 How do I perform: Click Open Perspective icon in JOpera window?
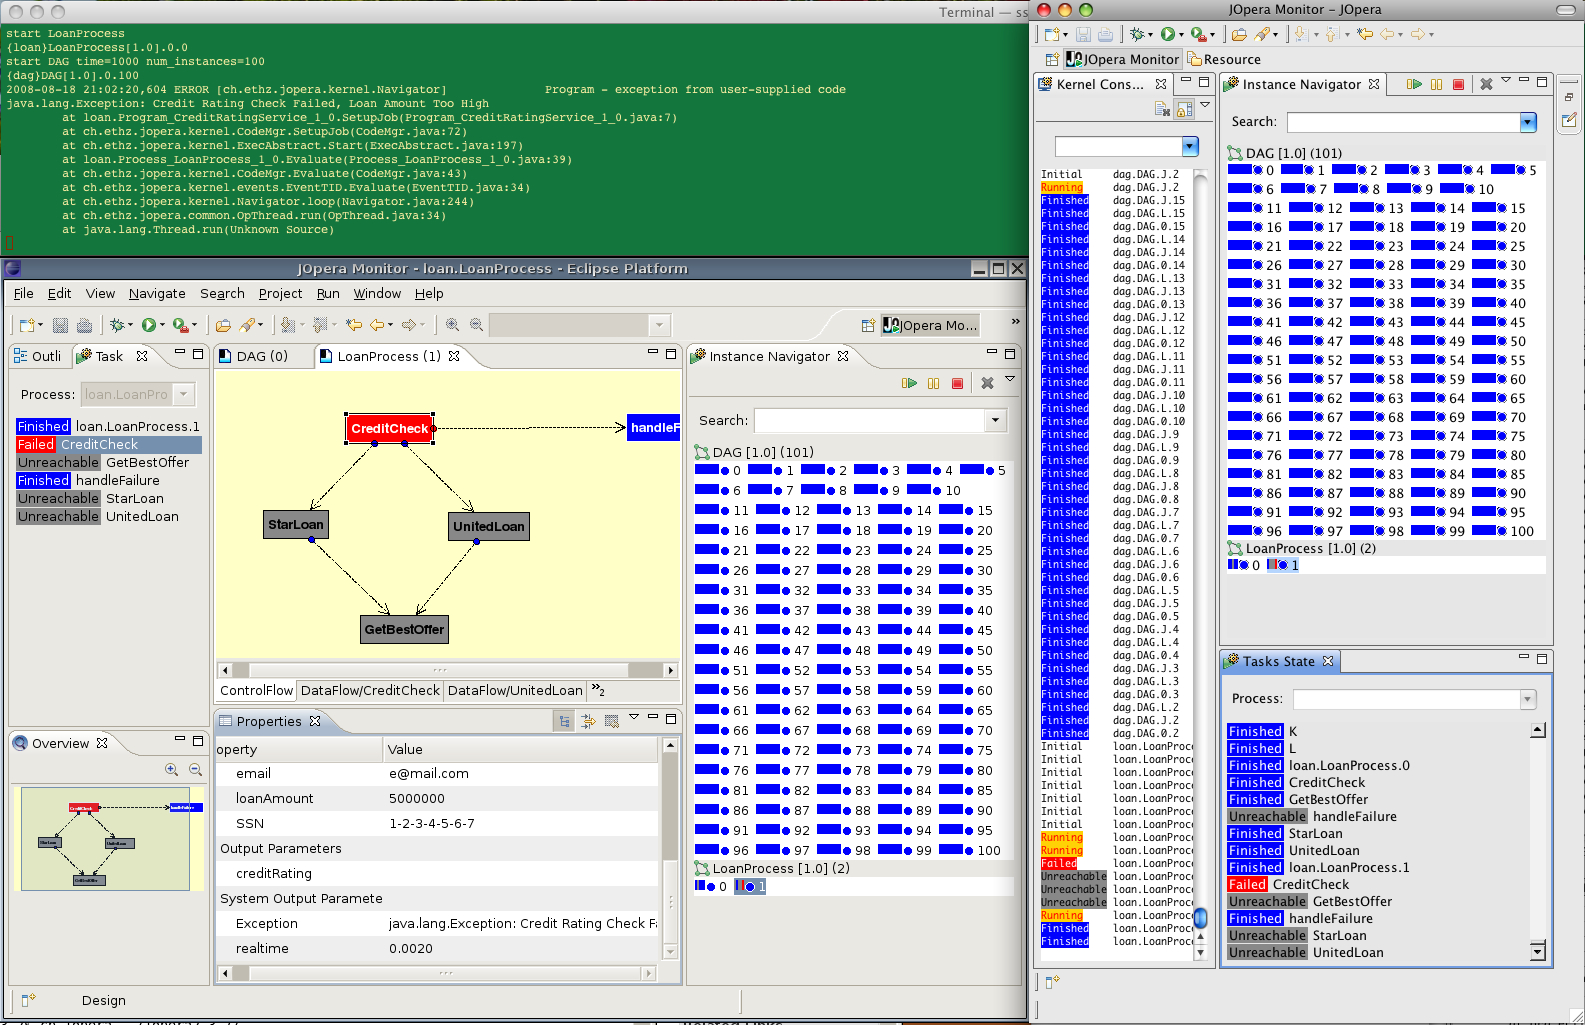1052,59
